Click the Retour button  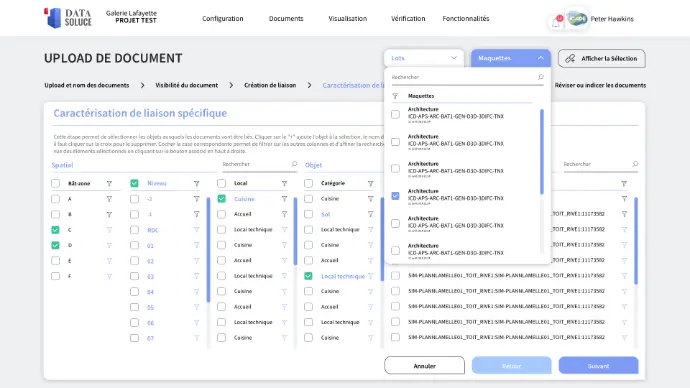pos(511,366)
